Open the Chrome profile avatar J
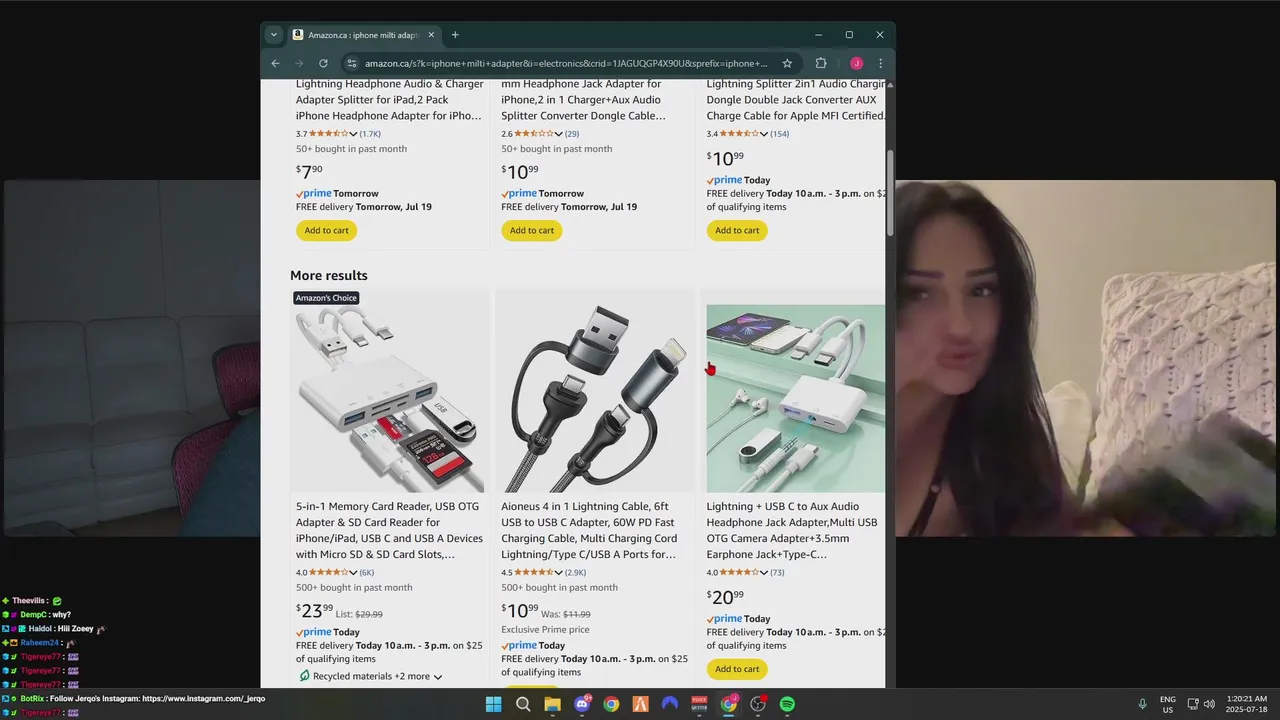This screenshot has height=720, width=1280. [x=856, y=63]
